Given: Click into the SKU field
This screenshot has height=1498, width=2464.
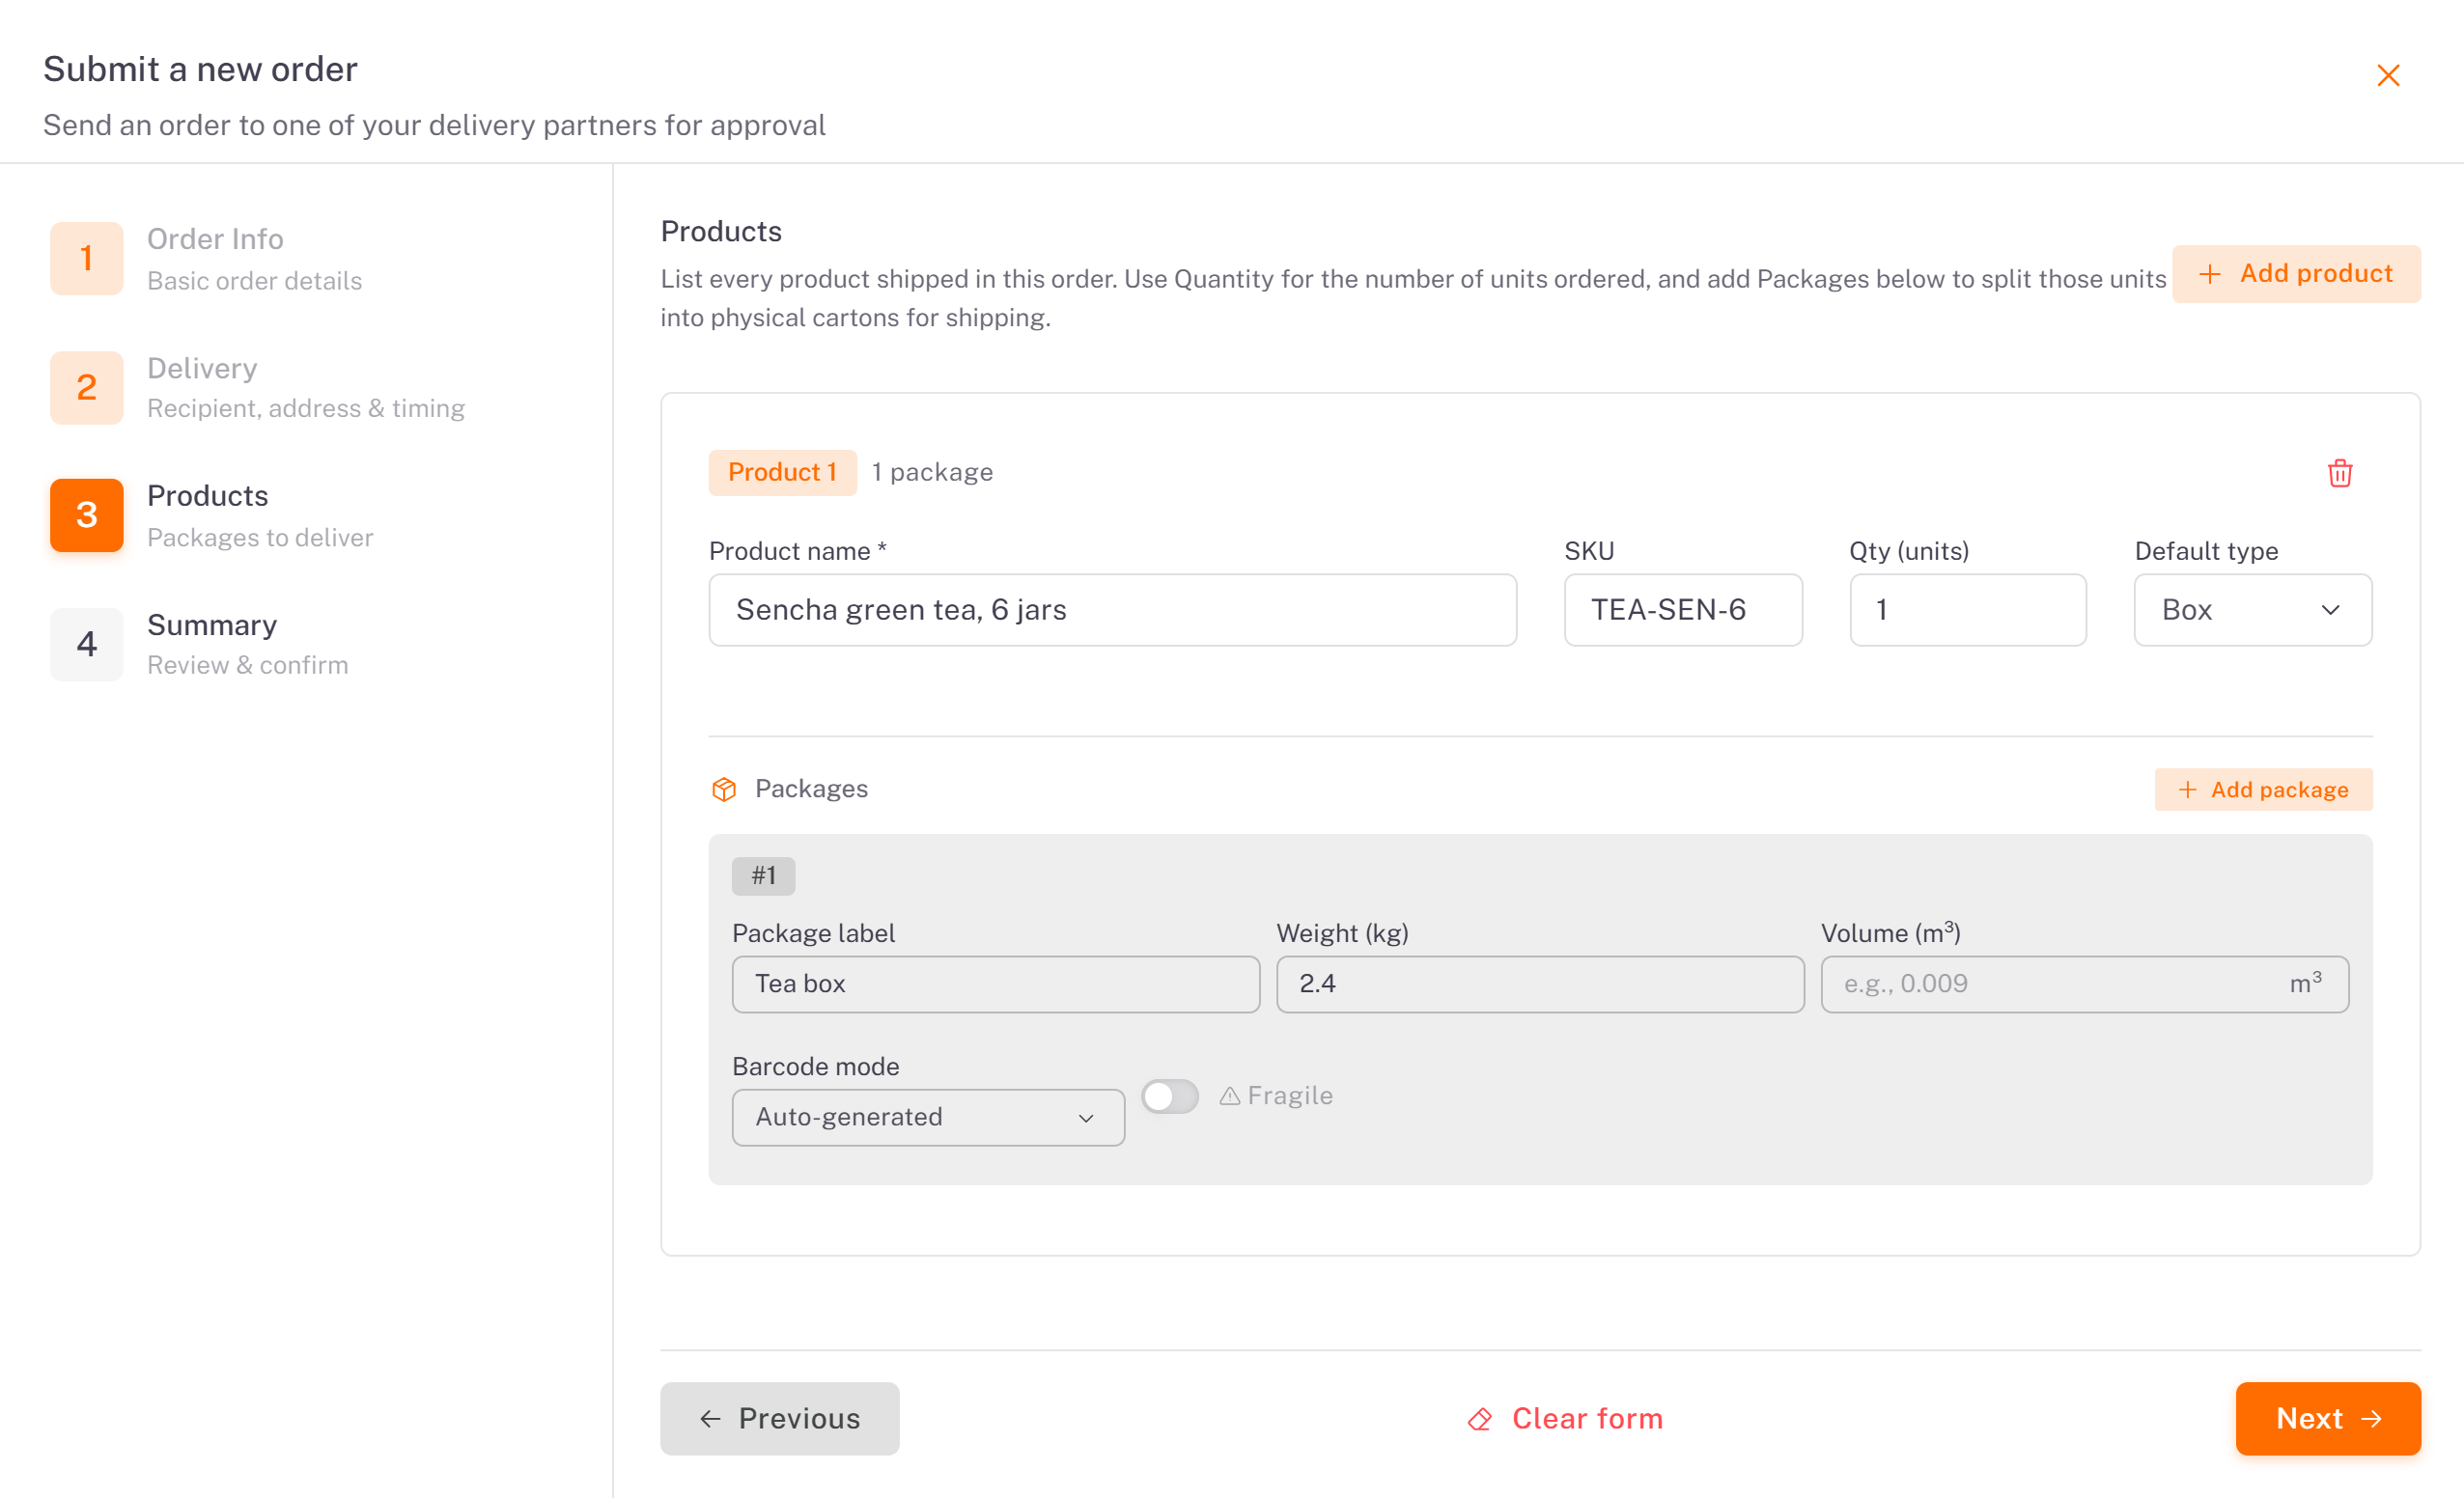Looking at the screenshot, I should pyautogui.click(x=1683, y=610).
